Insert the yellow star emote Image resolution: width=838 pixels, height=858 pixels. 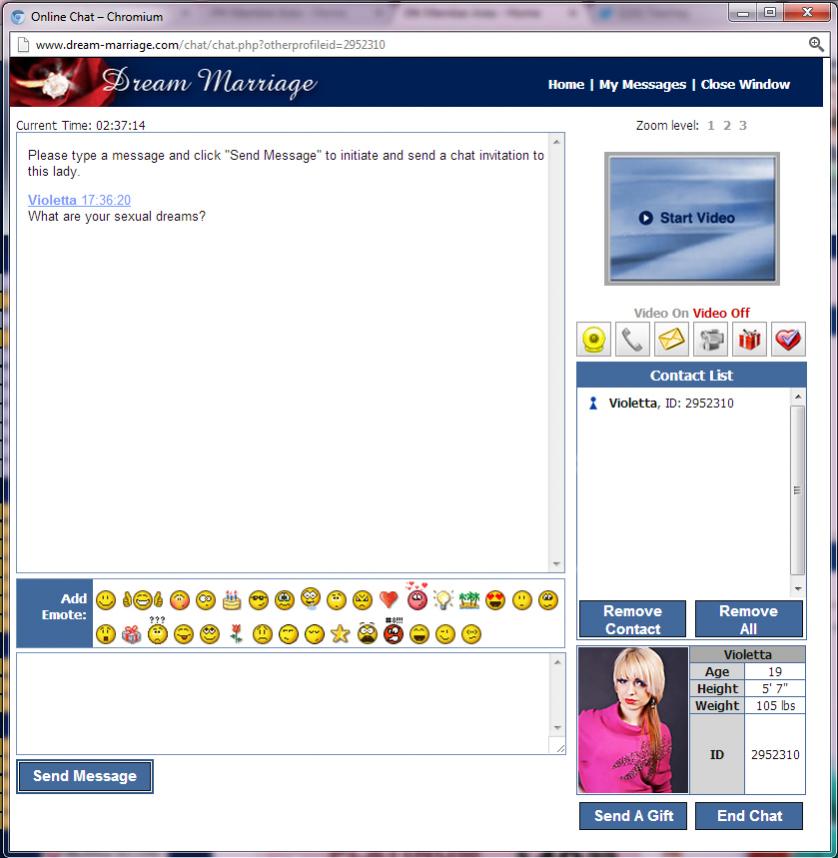coord(340,634)
